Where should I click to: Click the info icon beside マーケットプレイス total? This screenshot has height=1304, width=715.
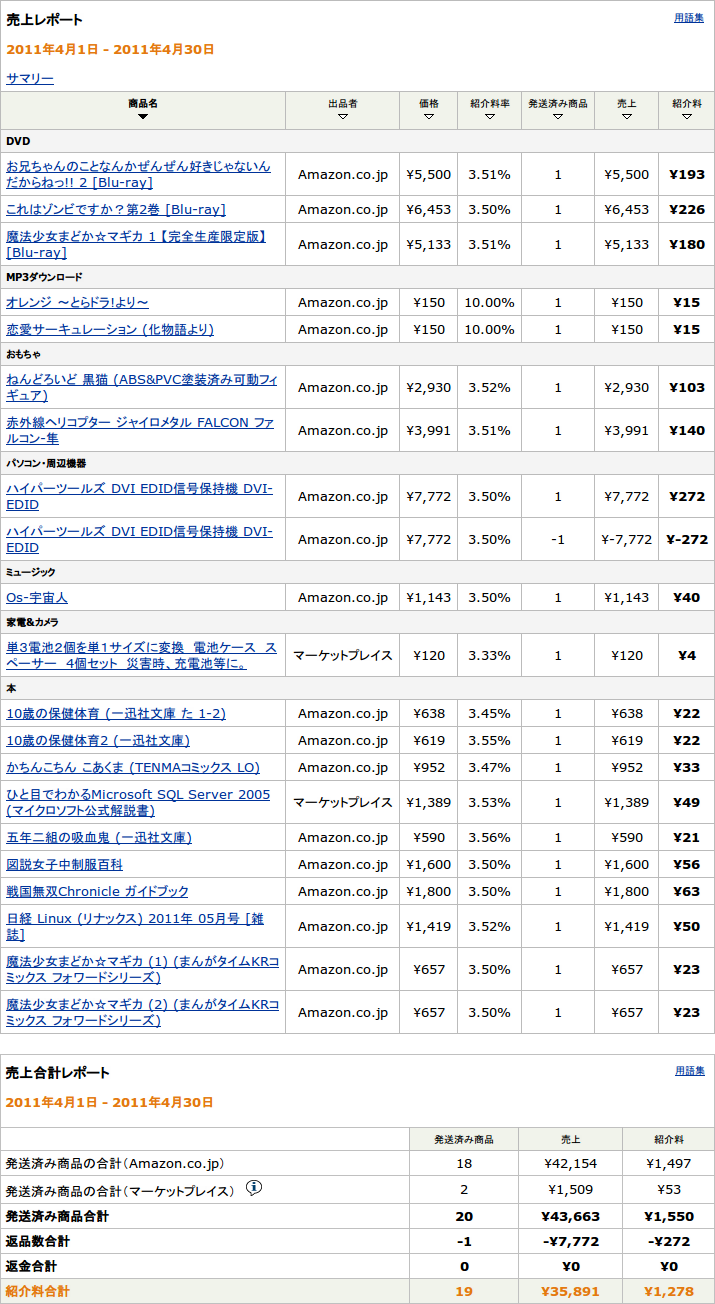tap(254, 1188)
